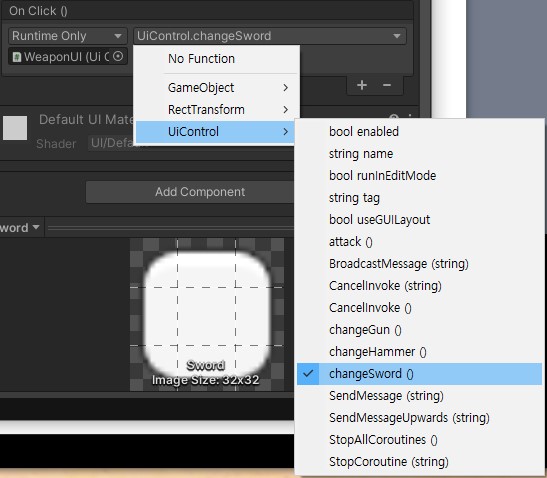Select bool enabled entry
The height and width of the screenshot is (478, 547).
coord(419,132)
